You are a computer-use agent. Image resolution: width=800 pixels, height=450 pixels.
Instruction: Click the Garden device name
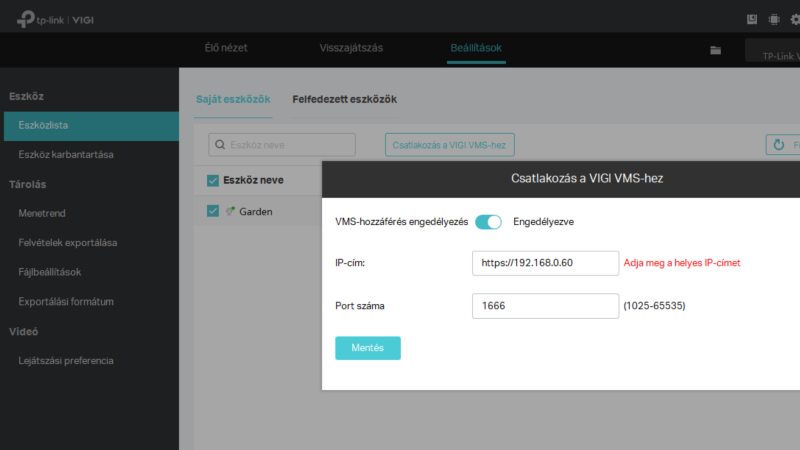(x=256, y=212)
